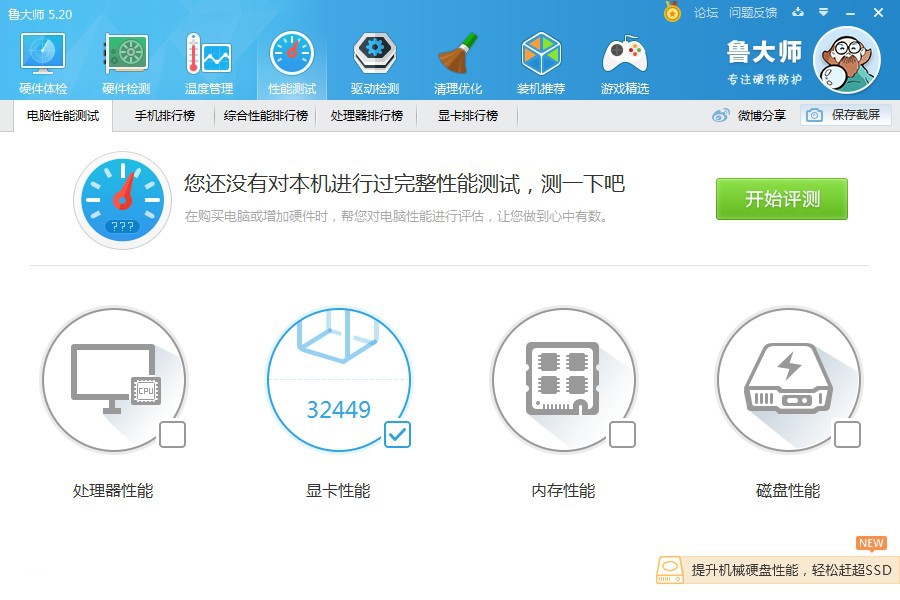Click the 内存性能 label
Image resolution: width=900 pixels, height=600 pixels.
click(563, 490)
